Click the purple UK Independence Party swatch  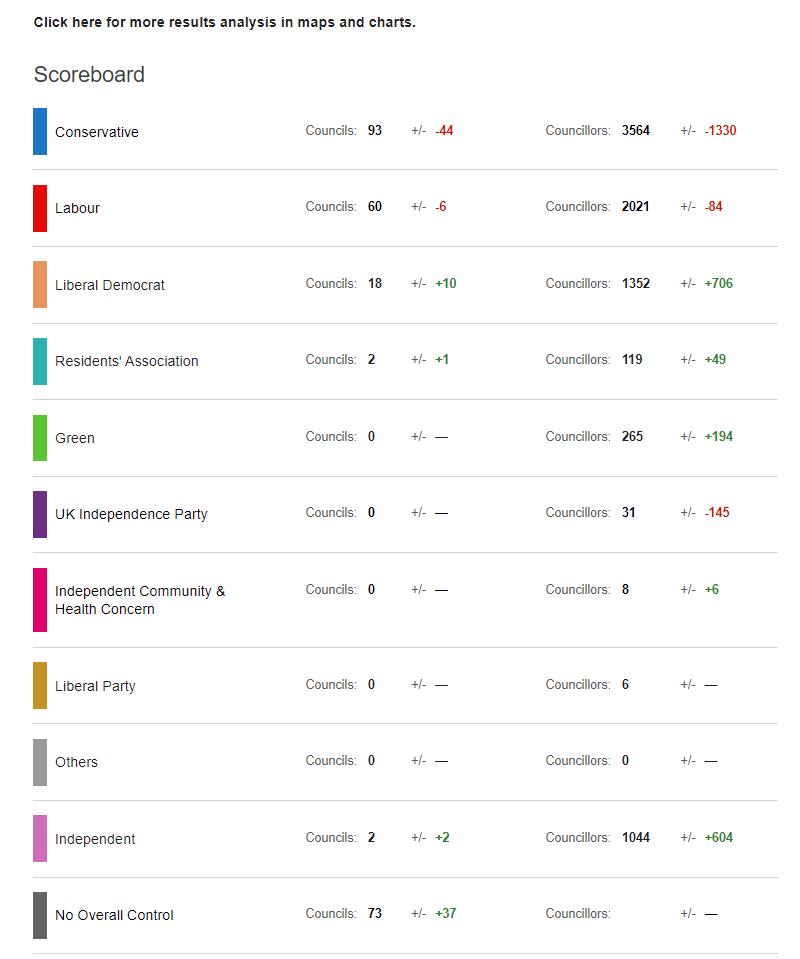tap(40, 514)
